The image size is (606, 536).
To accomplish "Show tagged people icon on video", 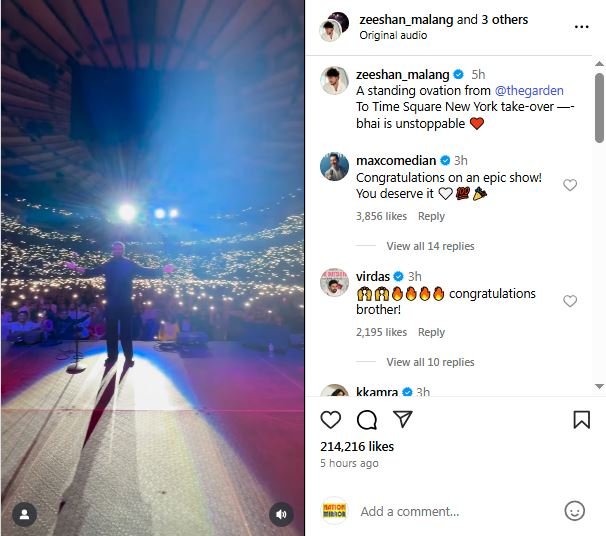I will point(24,514).
